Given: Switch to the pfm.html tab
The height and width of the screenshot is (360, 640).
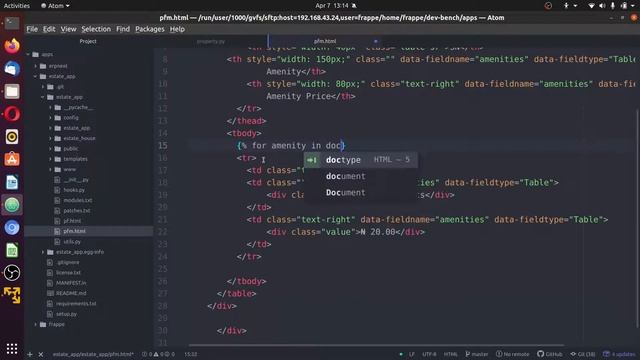Looking at the screenshot, I should (325, 41).
